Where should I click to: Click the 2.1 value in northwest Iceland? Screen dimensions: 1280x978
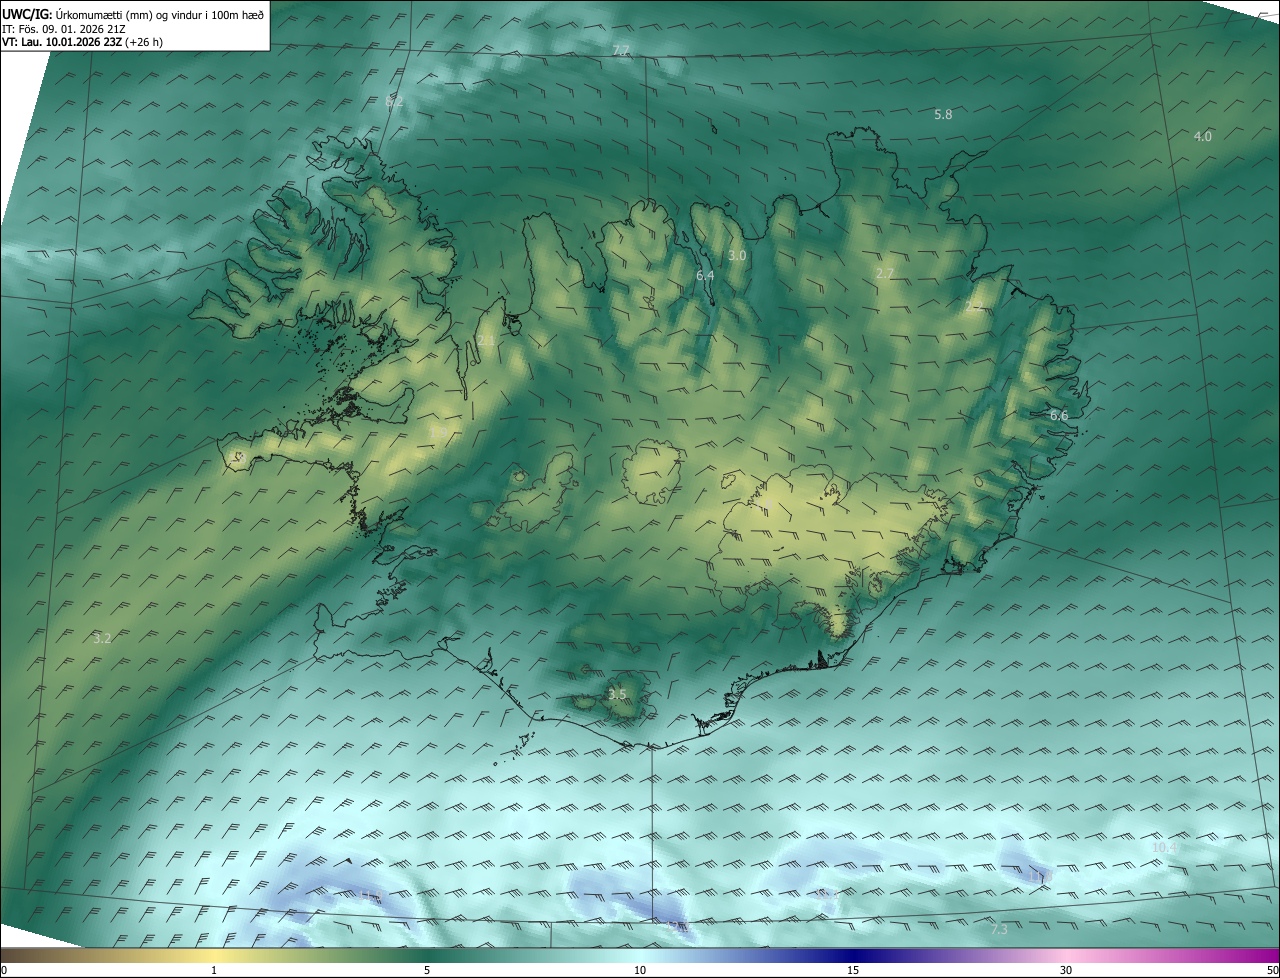pyautogui.click(x=486, y=341)
